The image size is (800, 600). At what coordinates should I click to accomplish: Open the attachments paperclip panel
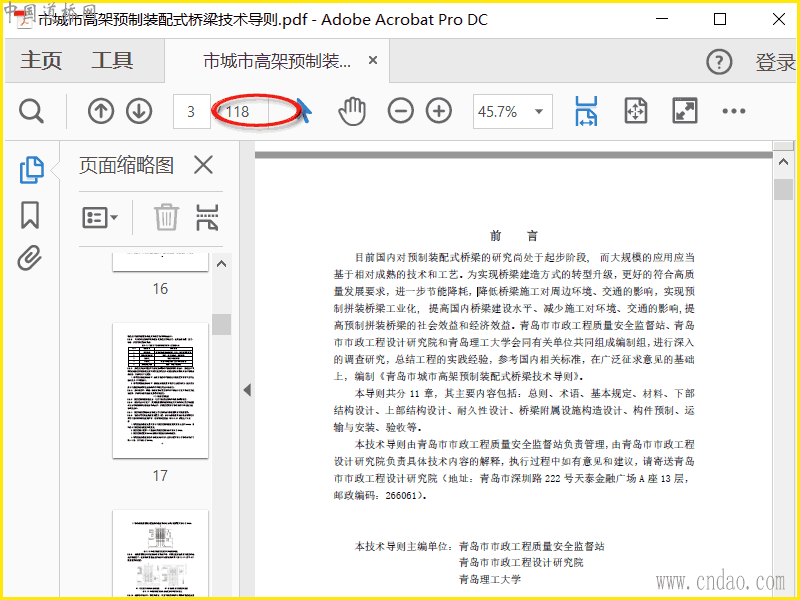pyautogui.click(x=30, y=258)
